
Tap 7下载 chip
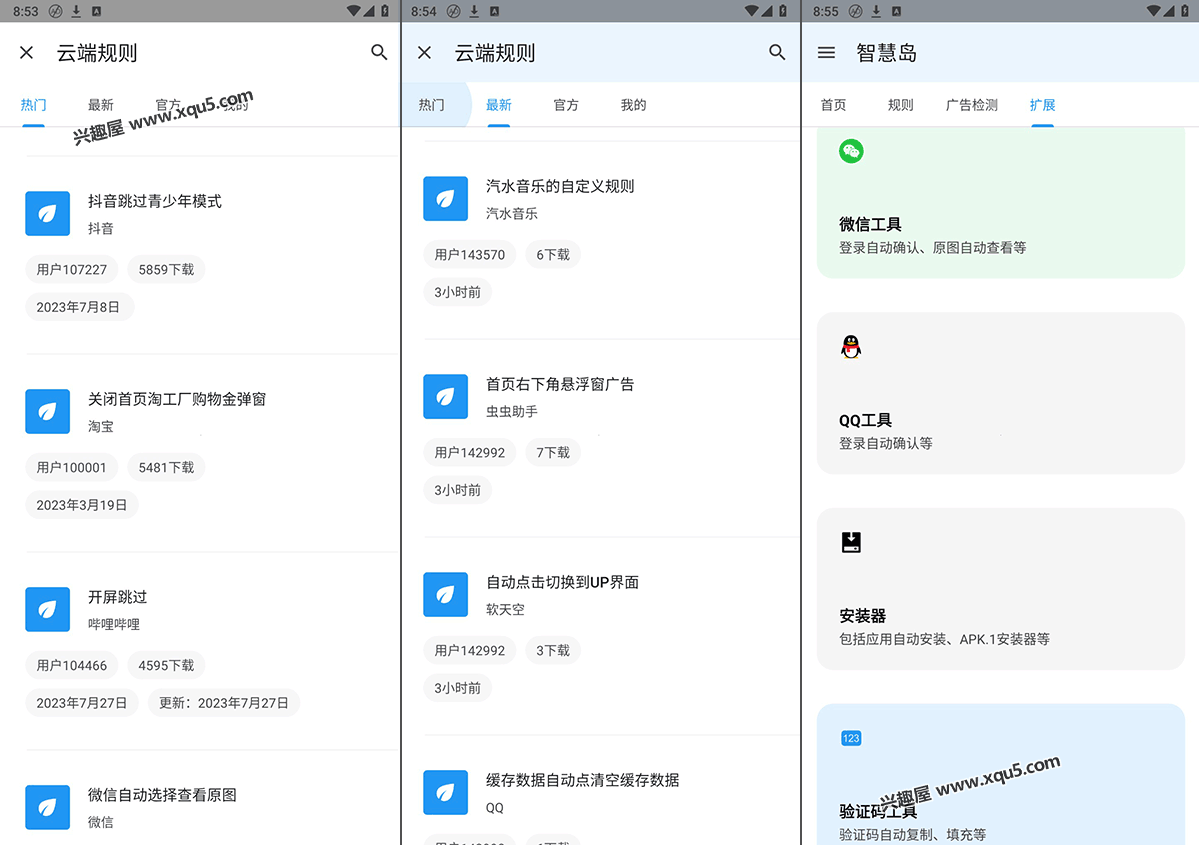click(x=553, y=453)
